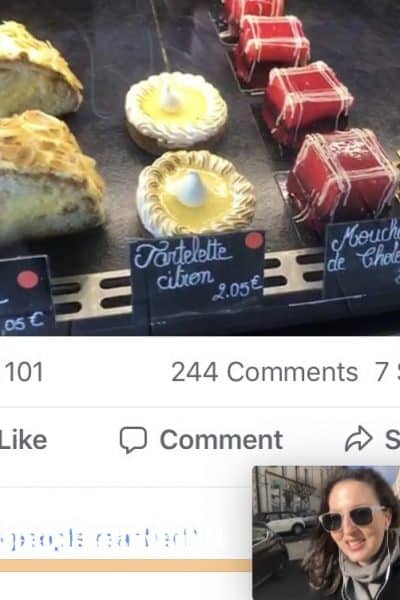Tap the Mouche de Choc chalkboard sign

tap(362, 258)
